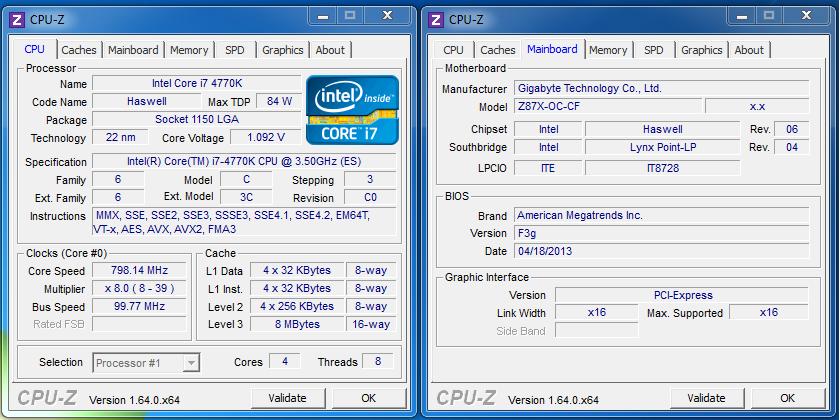Click motherboard Model value 'Z87X-OC-CF'
Image resolution: width=839 pixels, height=420 pixels.
608,106
